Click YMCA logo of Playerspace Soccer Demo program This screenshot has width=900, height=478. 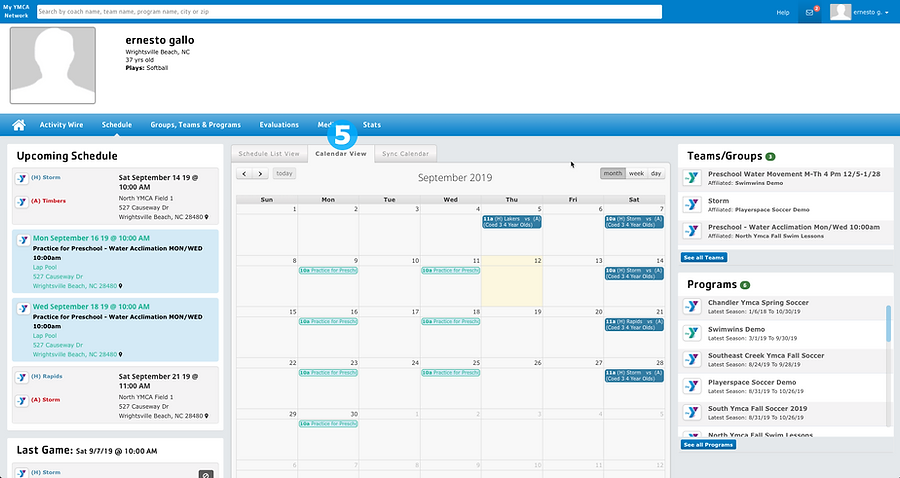click(x=692, y=386)
